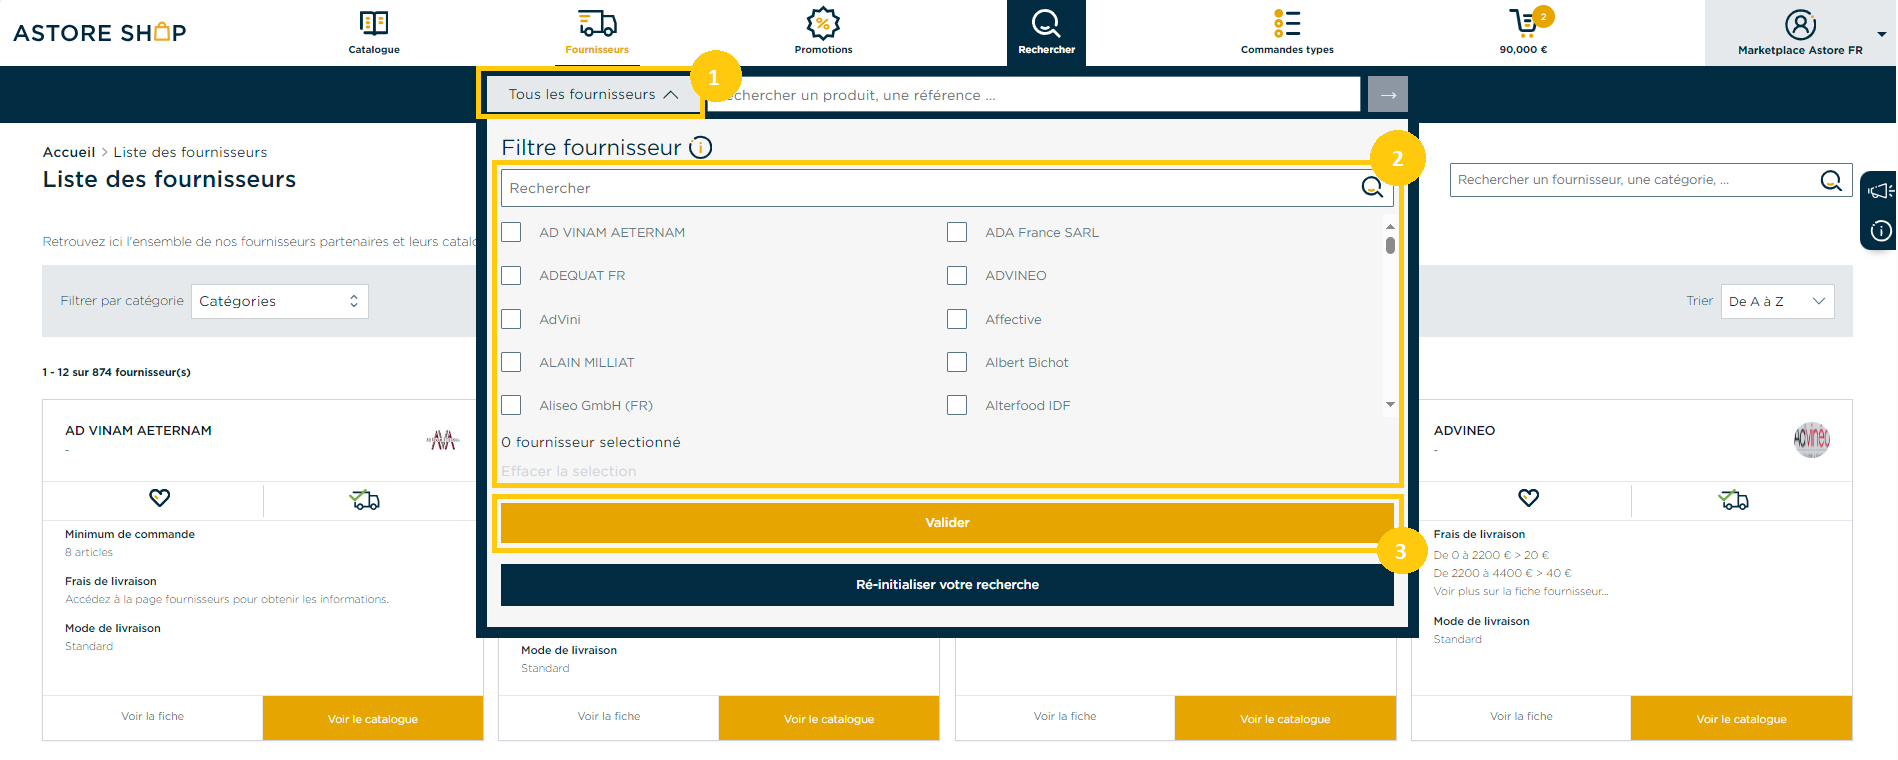1898x760 pixels.
Task: Check the Aliseo GmbH (FR) box
Action: coord(511,405)
